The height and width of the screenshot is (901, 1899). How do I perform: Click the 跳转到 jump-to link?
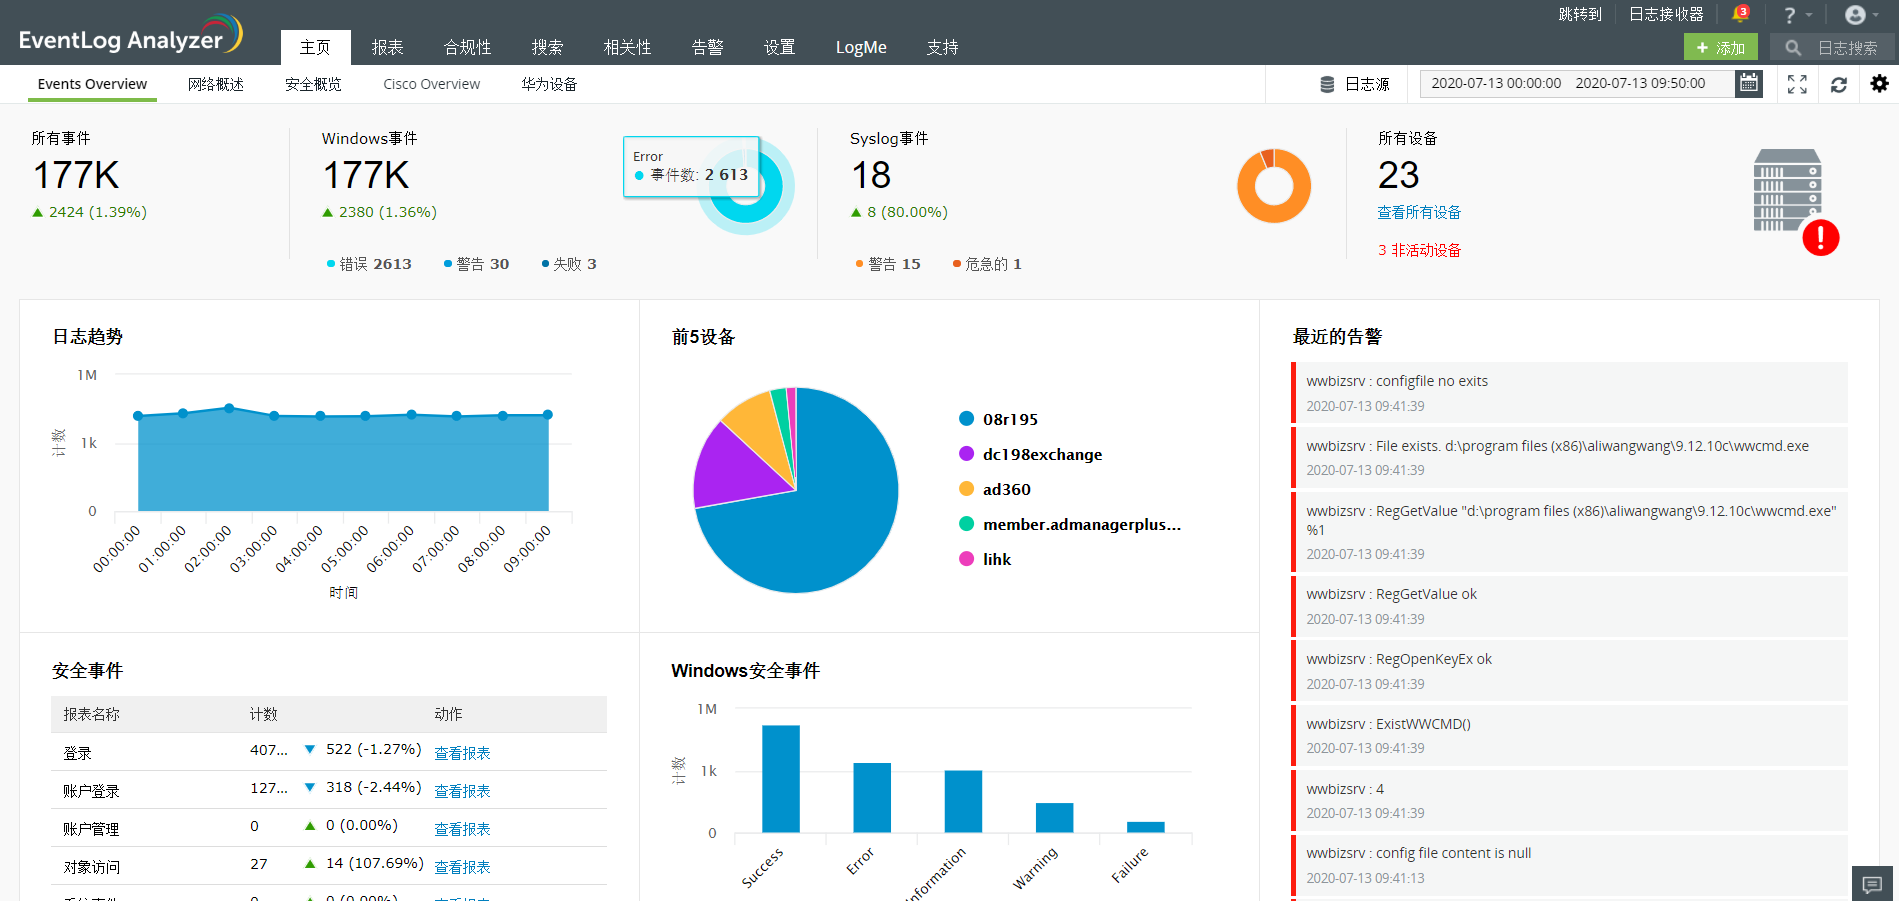pos(1580,14)
